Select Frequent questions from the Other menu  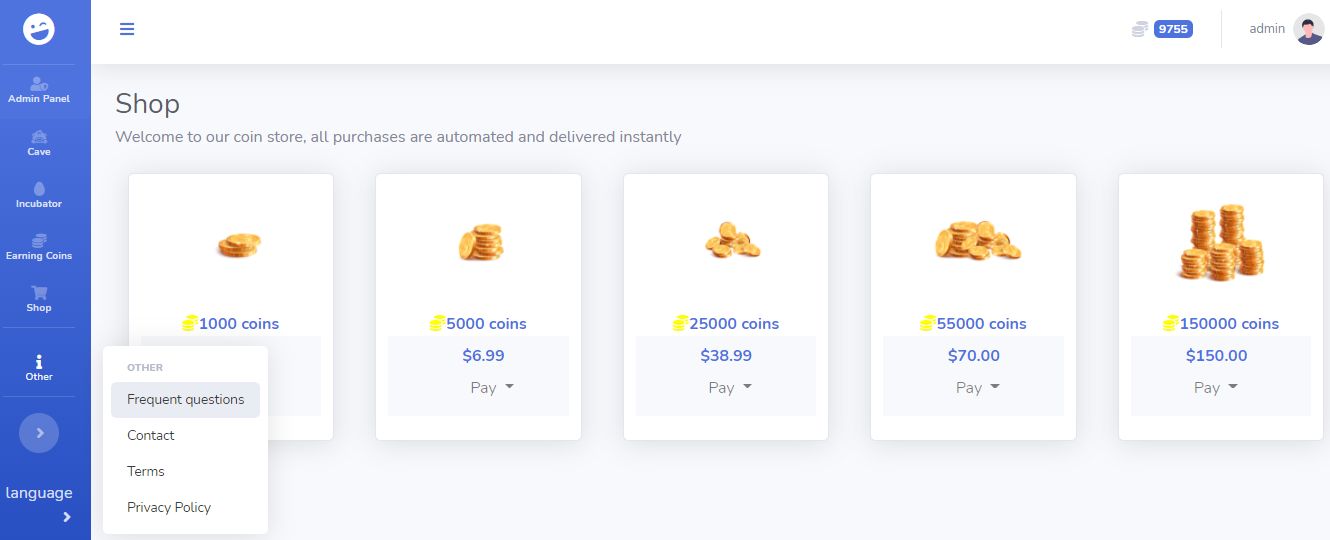point(185,400)
